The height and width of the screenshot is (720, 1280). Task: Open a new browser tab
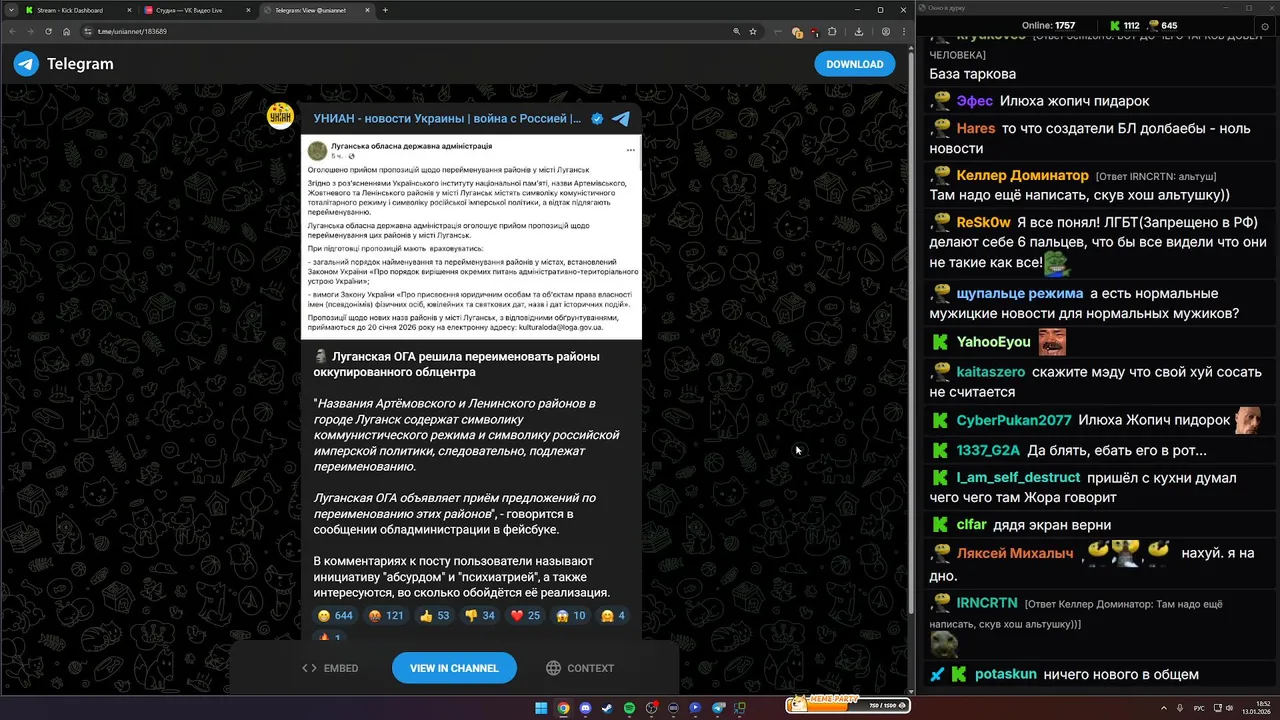coord(386,10)
